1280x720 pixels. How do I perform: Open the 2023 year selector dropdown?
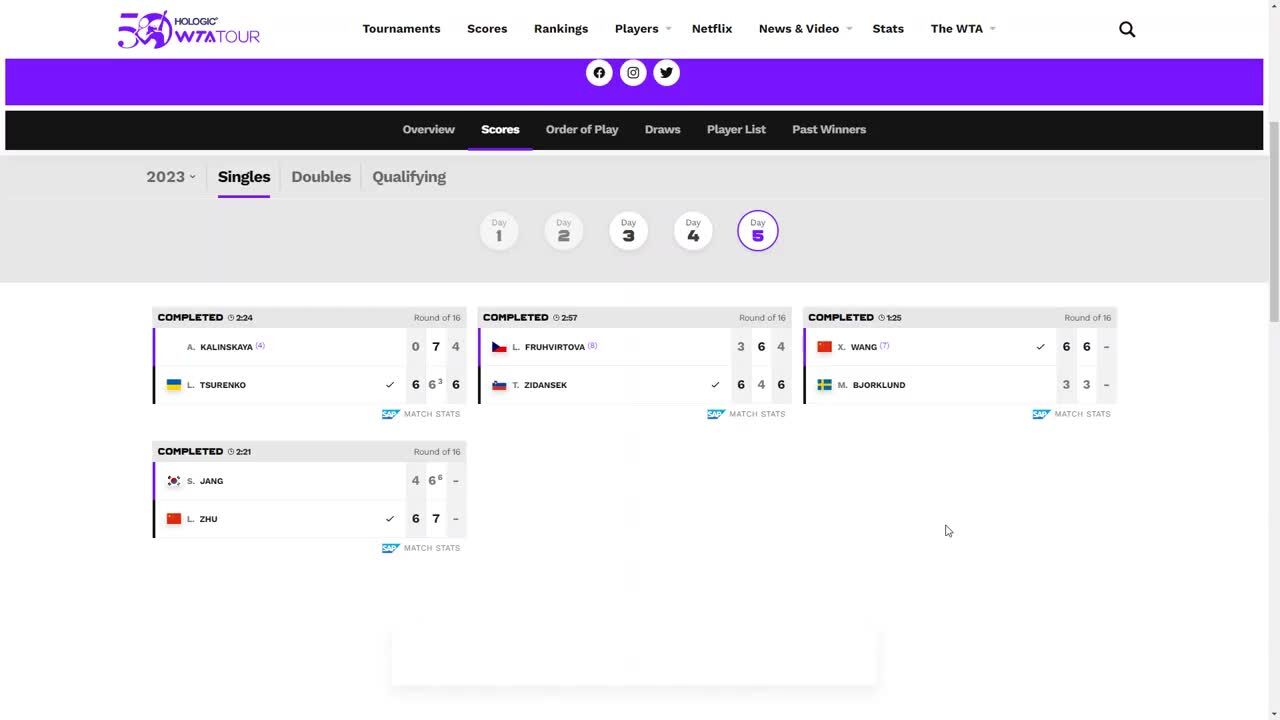coord(171,177)
